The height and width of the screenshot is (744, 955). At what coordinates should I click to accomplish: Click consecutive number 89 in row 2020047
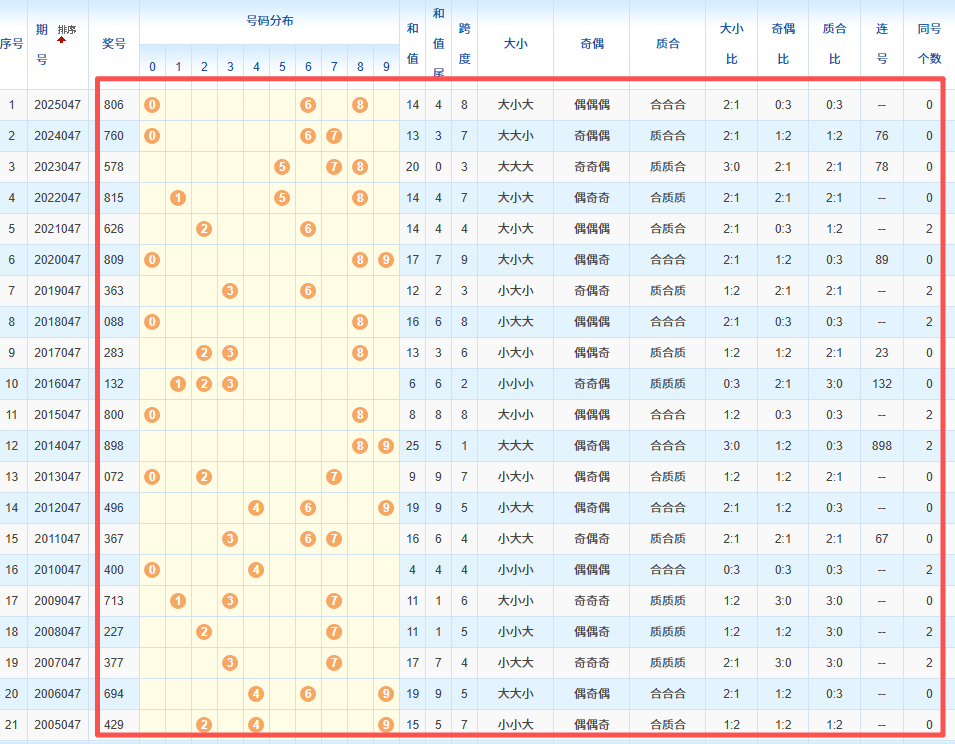tap(882, 260)
